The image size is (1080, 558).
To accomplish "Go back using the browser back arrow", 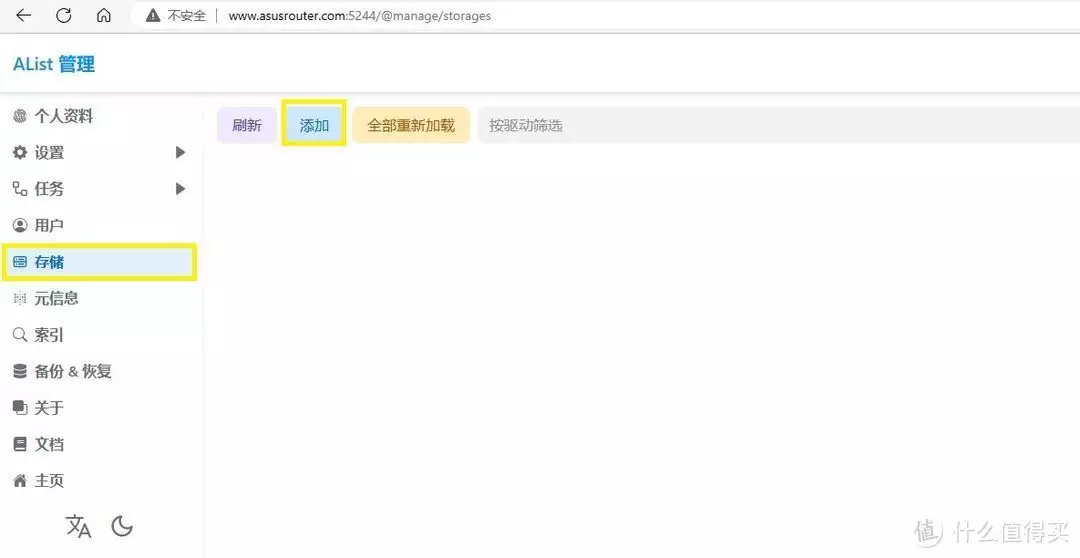I will point(23,15).
